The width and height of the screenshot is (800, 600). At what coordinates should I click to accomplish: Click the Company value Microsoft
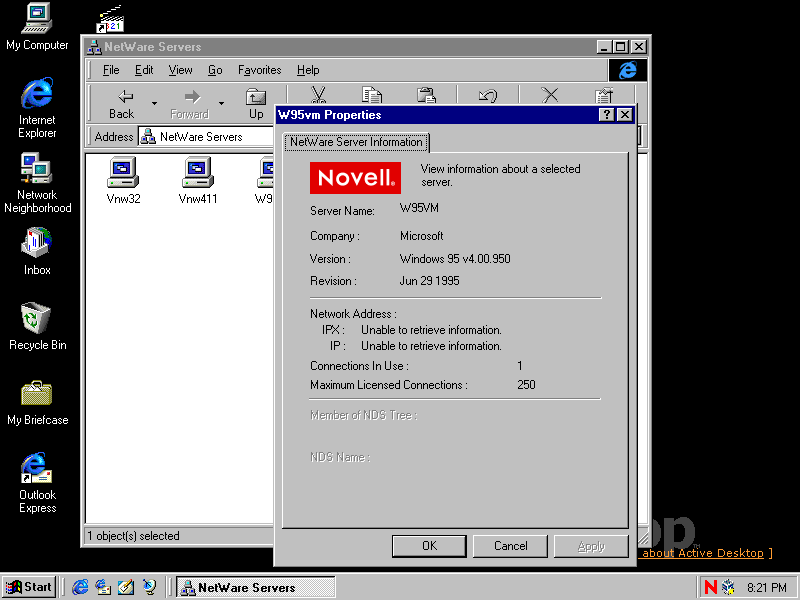click(421, 236)
